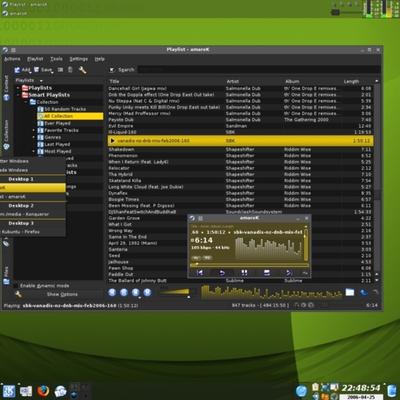Screen dimensions: 400x400
Task: Click the white folder icon right of seek bar
Action: [350, 292]
